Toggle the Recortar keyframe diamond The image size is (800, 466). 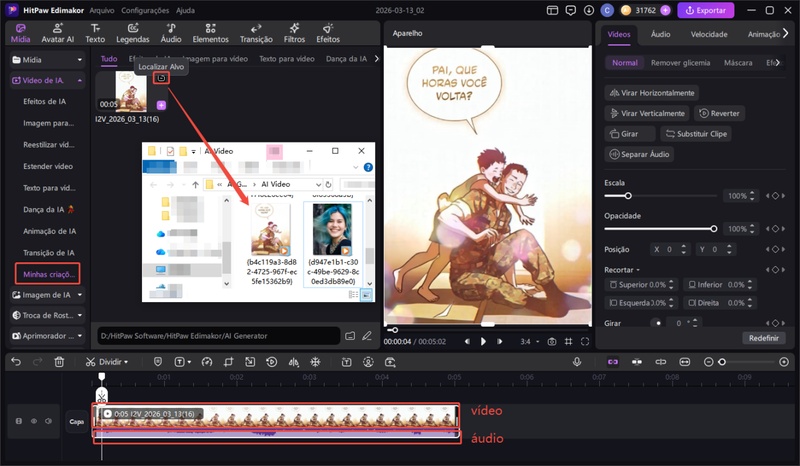775,269
